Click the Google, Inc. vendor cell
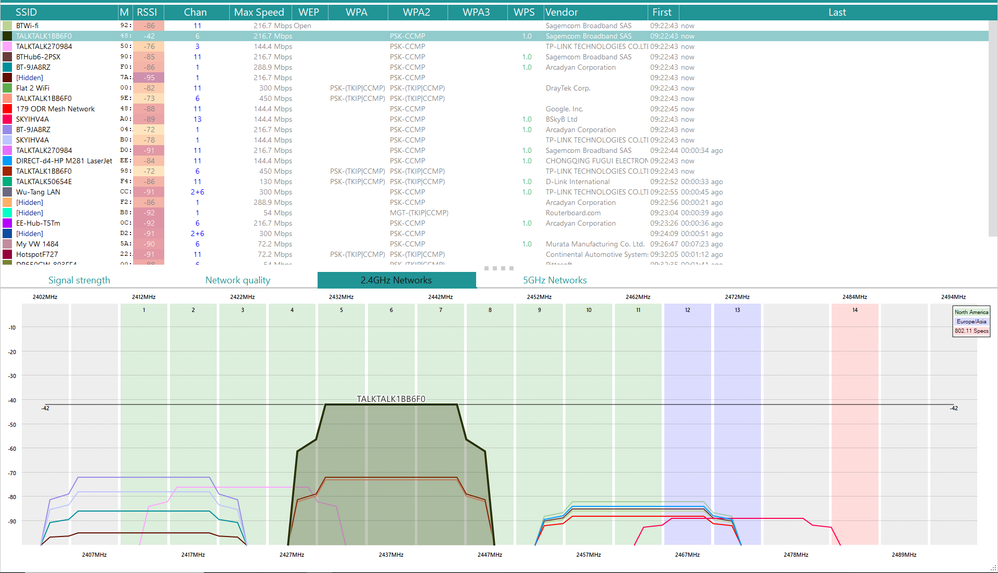This screenshot has width=998, height=573. coord(564,109)
